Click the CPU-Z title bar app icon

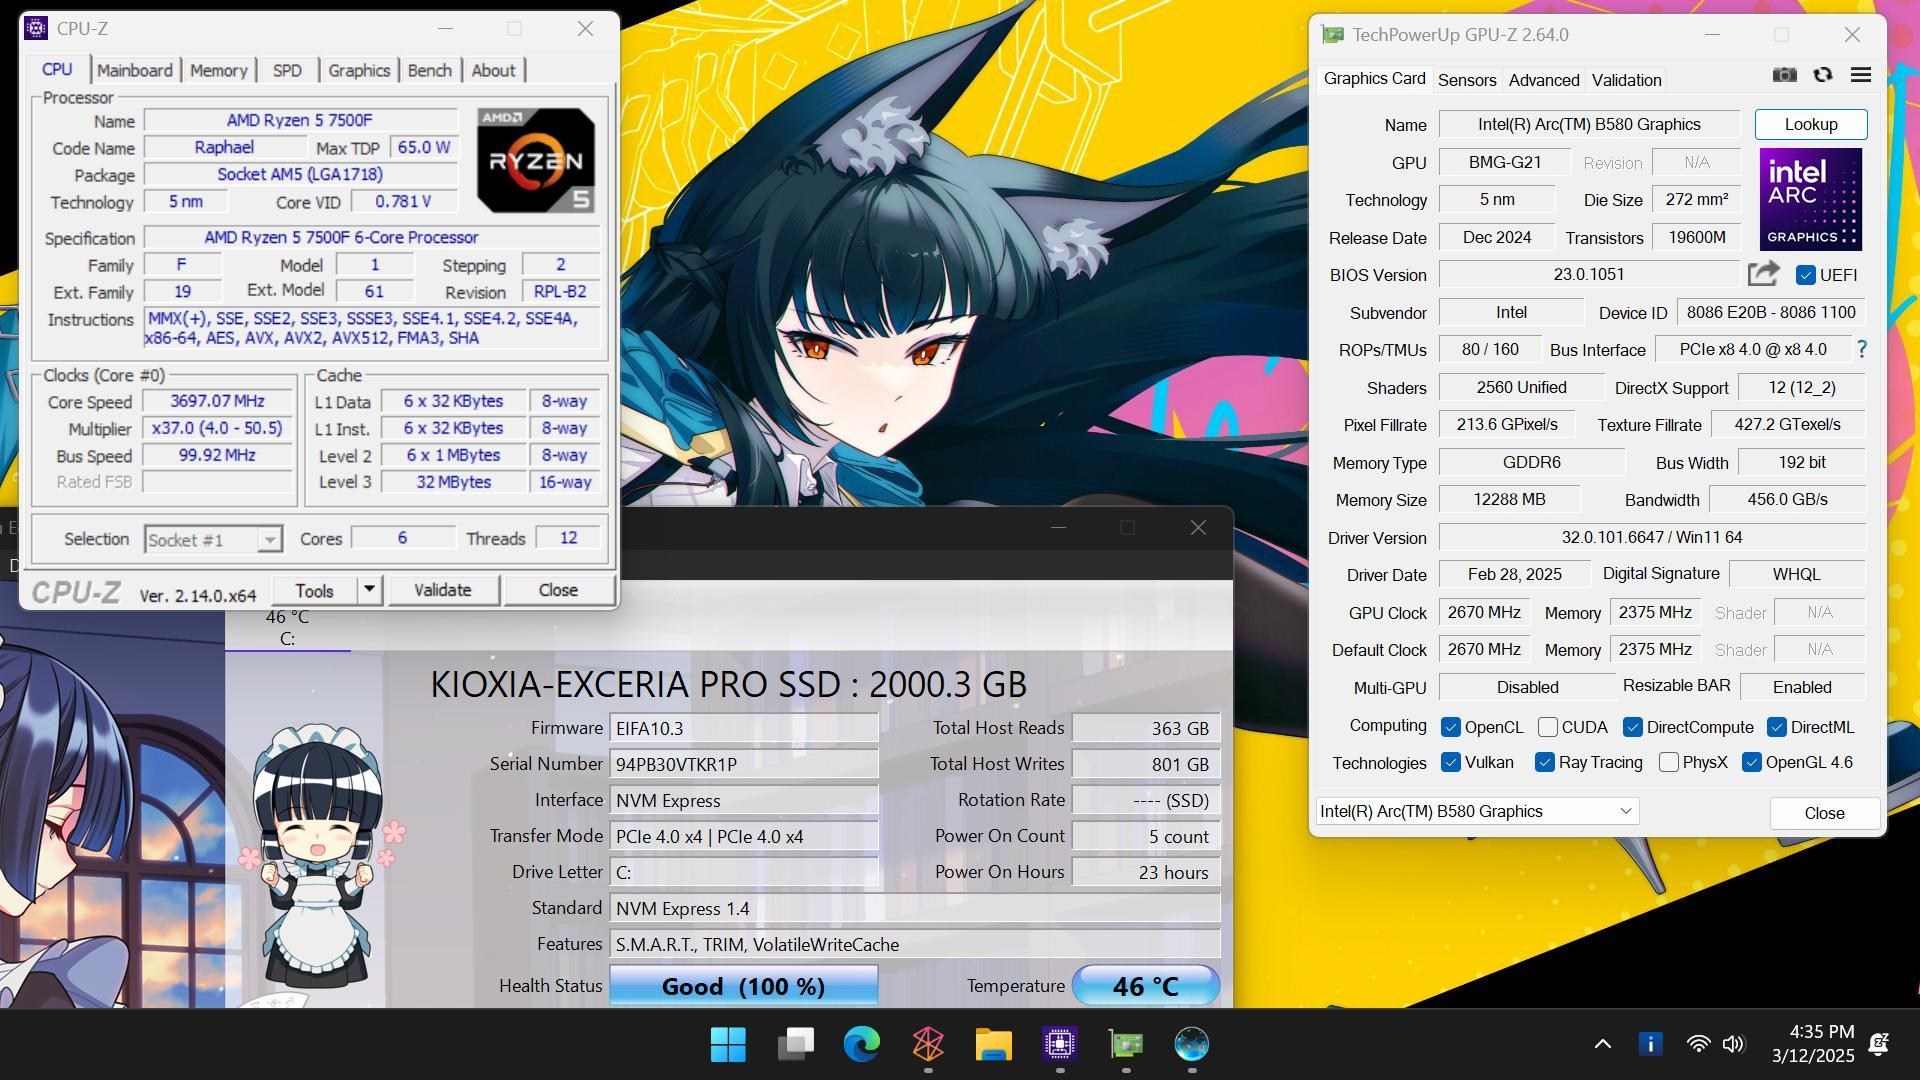[x=36, y=28]
